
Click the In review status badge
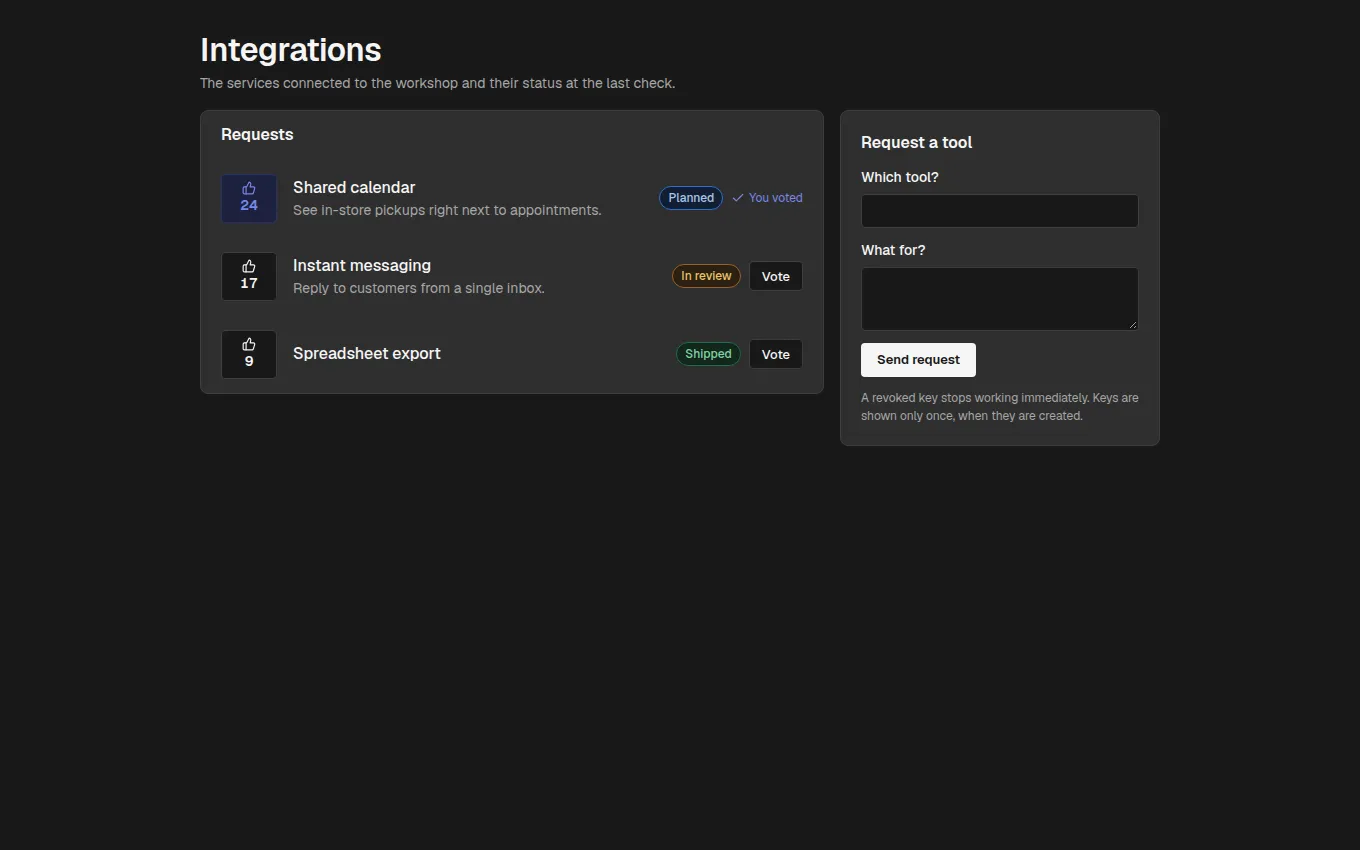pos(706,276)
